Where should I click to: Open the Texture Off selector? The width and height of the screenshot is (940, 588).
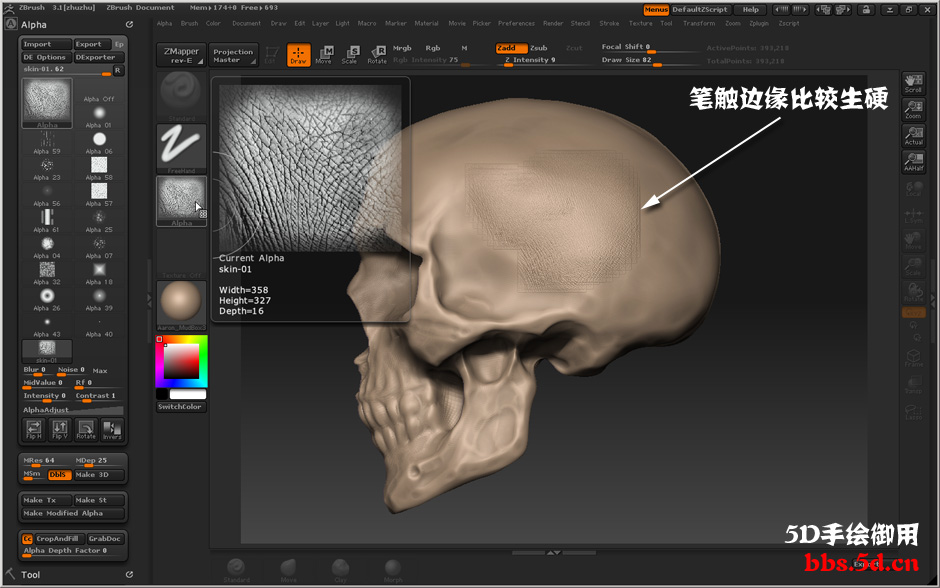pos(181,254)
